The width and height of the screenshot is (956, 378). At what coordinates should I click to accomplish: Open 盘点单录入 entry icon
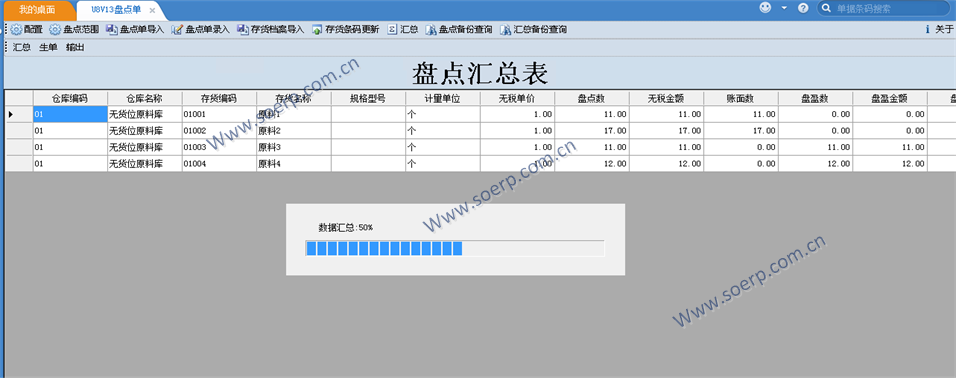177,29
